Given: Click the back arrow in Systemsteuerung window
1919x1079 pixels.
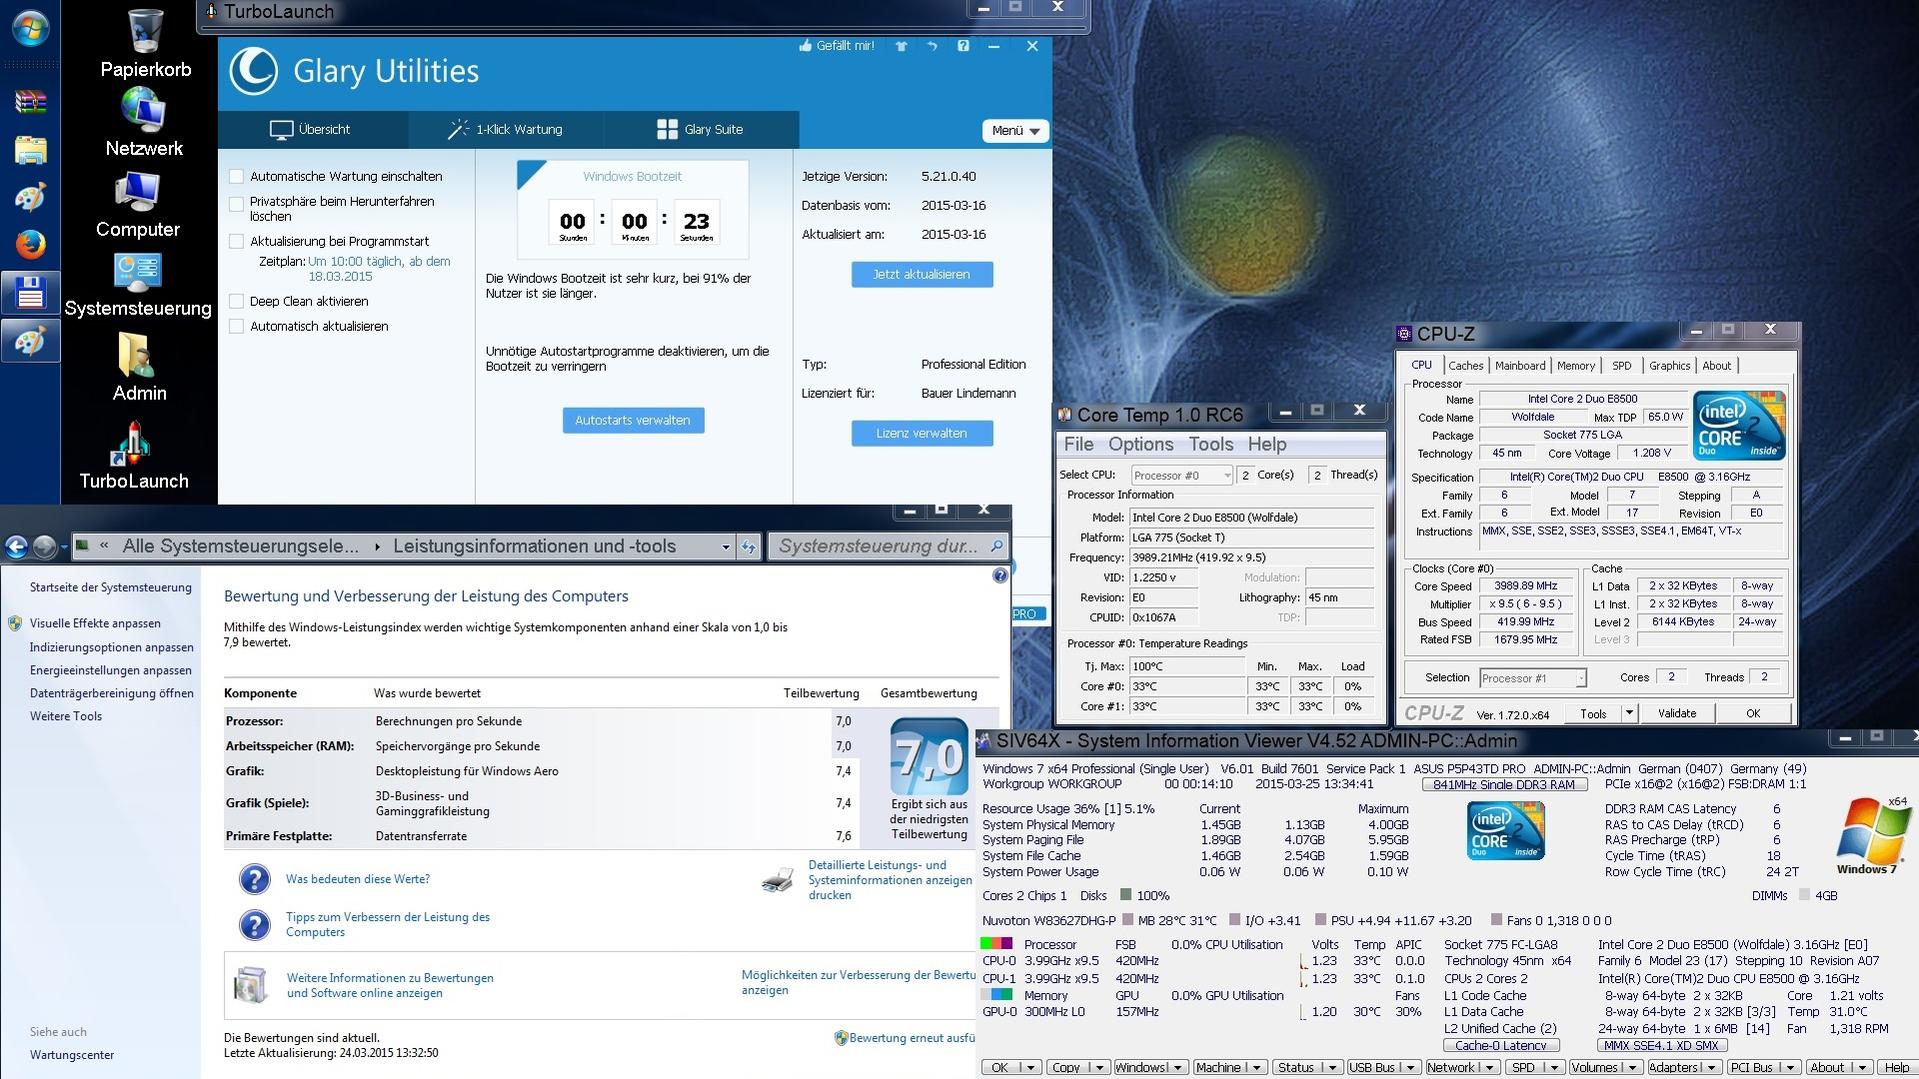Looking at the screenshot, I should (16, 546).
